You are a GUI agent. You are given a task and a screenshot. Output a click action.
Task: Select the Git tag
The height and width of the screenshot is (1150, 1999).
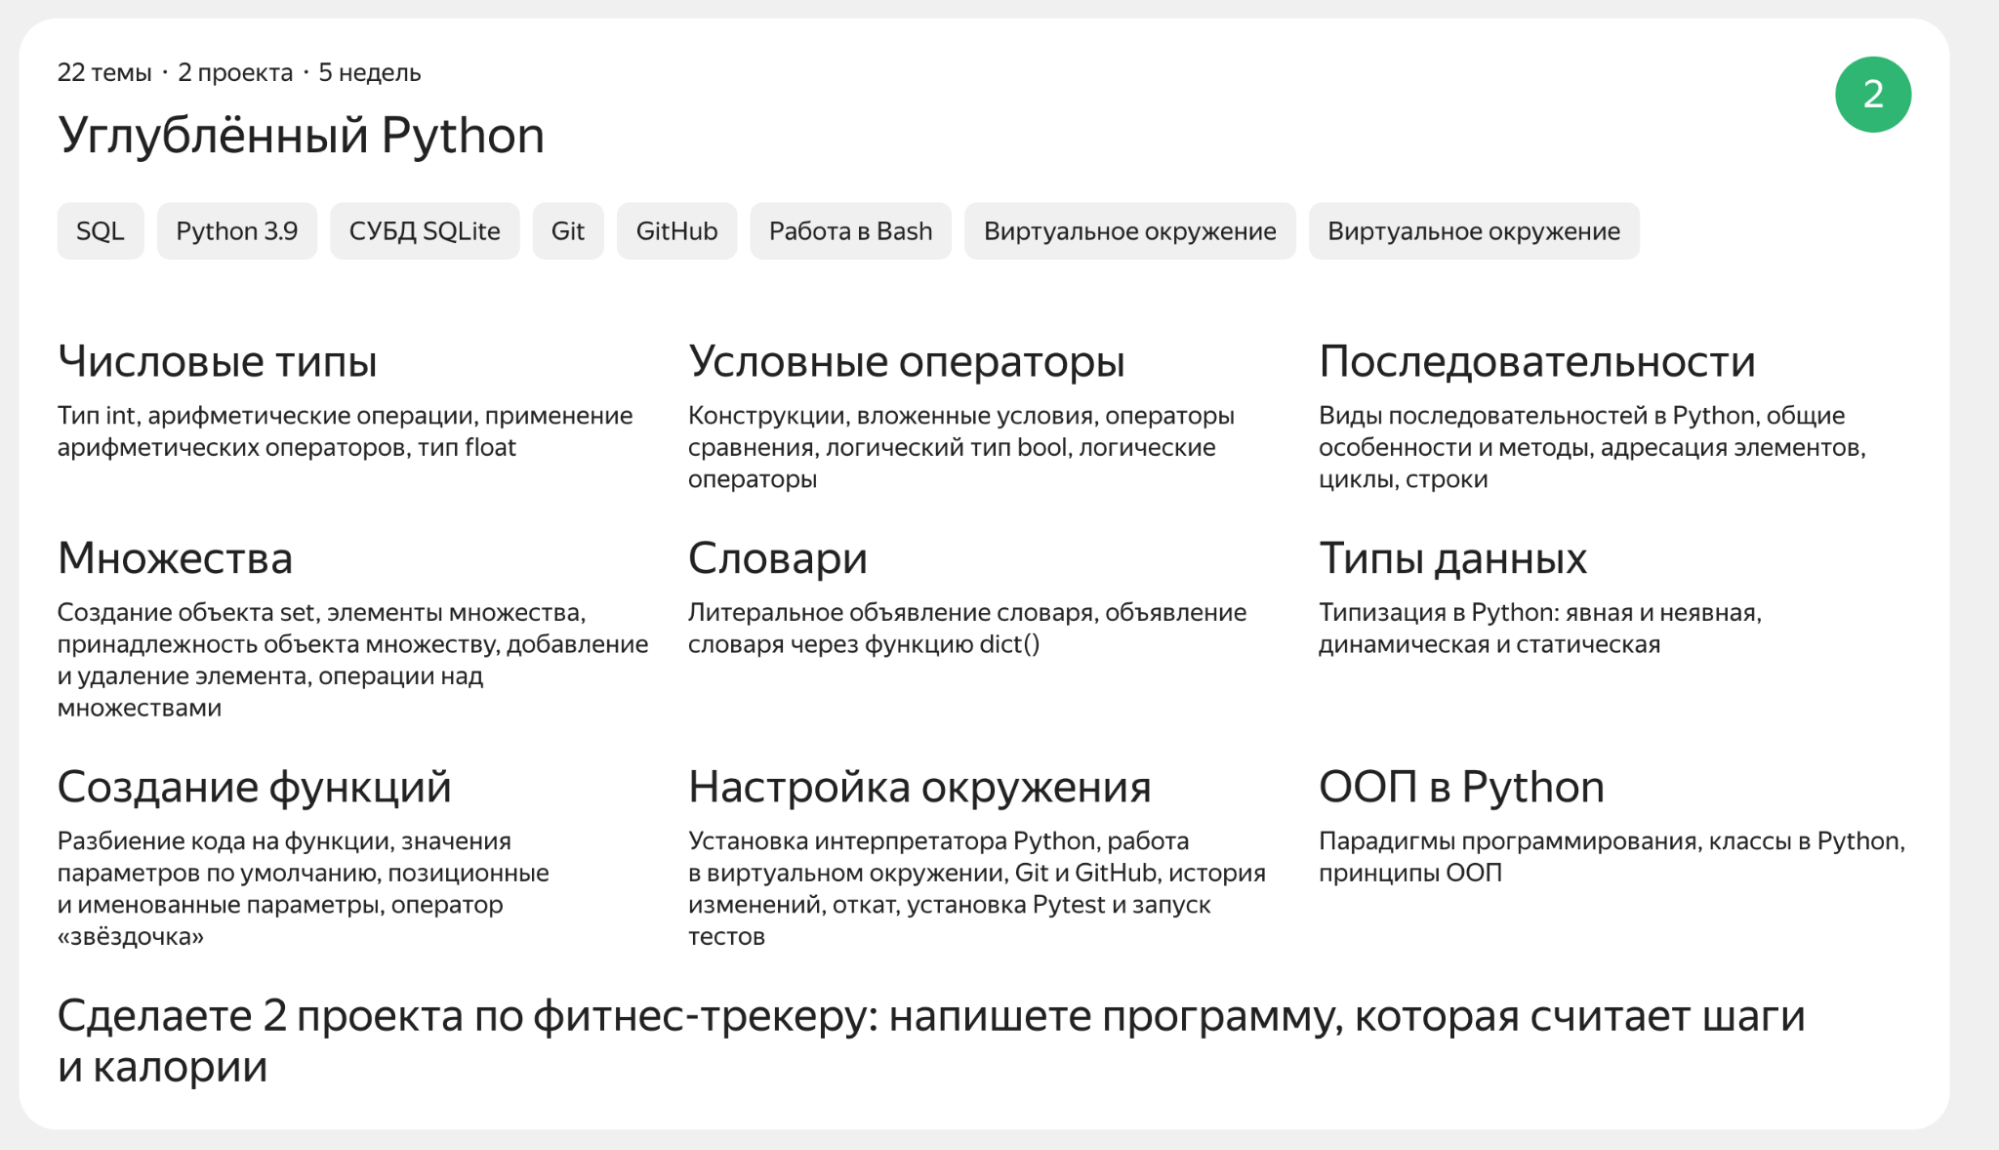click(568, 231)
